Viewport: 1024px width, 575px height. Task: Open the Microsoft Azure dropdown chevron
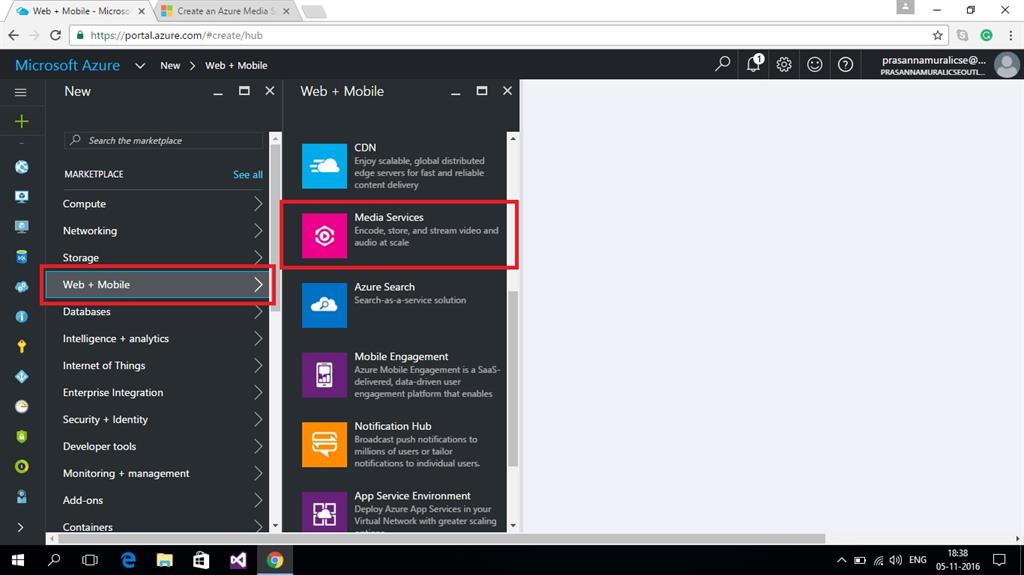point(140,65)
